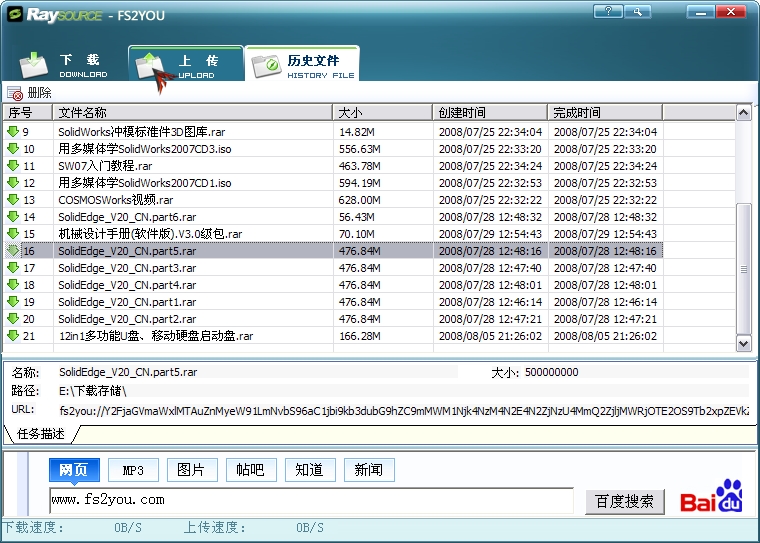Viewport: 760px width, 543px height.
Task: Click green arrow icon of row 10
Action: click(13, 148)
